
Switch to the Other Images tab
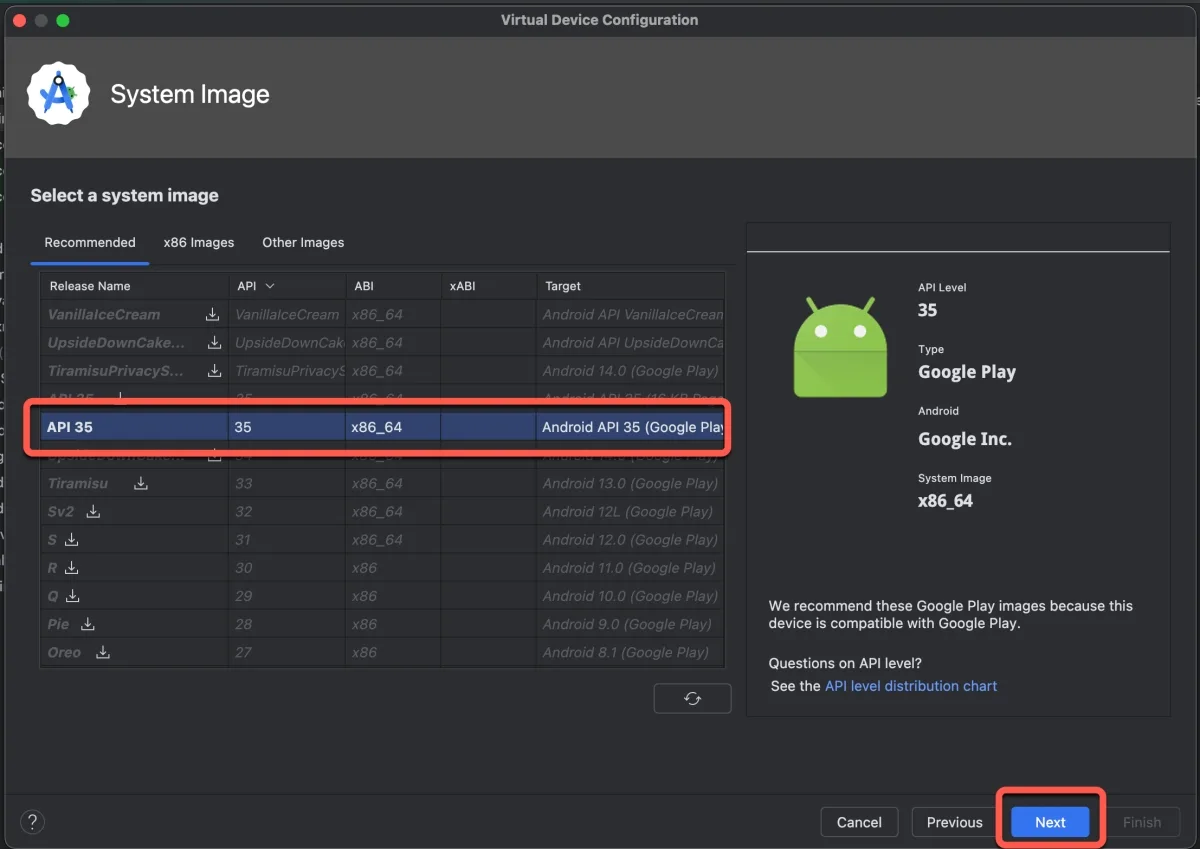tap(303, 242)
